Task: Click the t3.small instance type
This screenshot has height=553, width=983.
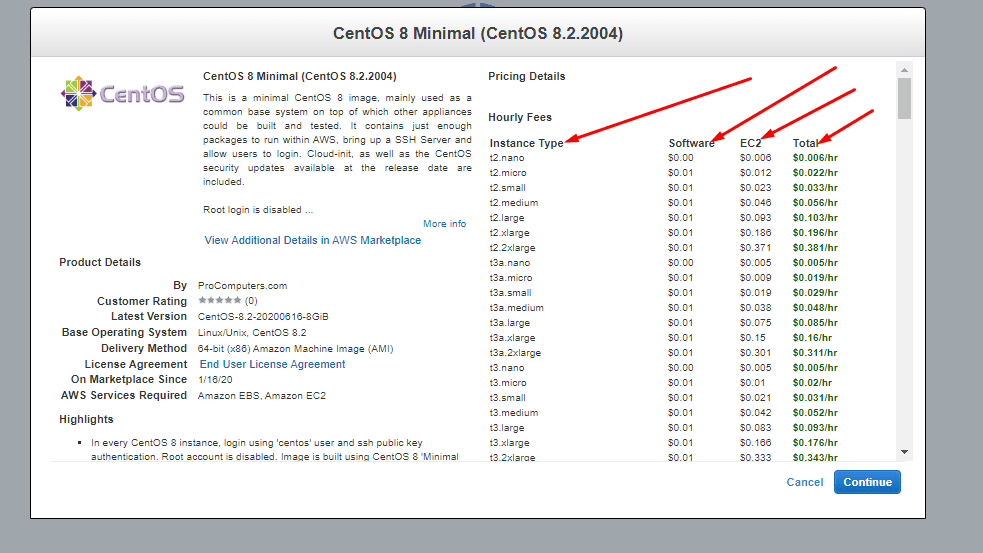Action: click(508, 398)
